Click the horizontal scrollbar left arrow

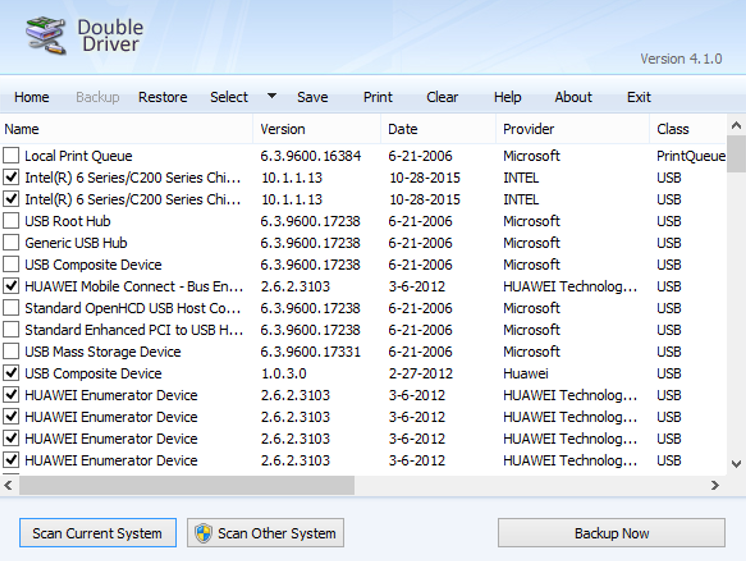tap(8, 485)
